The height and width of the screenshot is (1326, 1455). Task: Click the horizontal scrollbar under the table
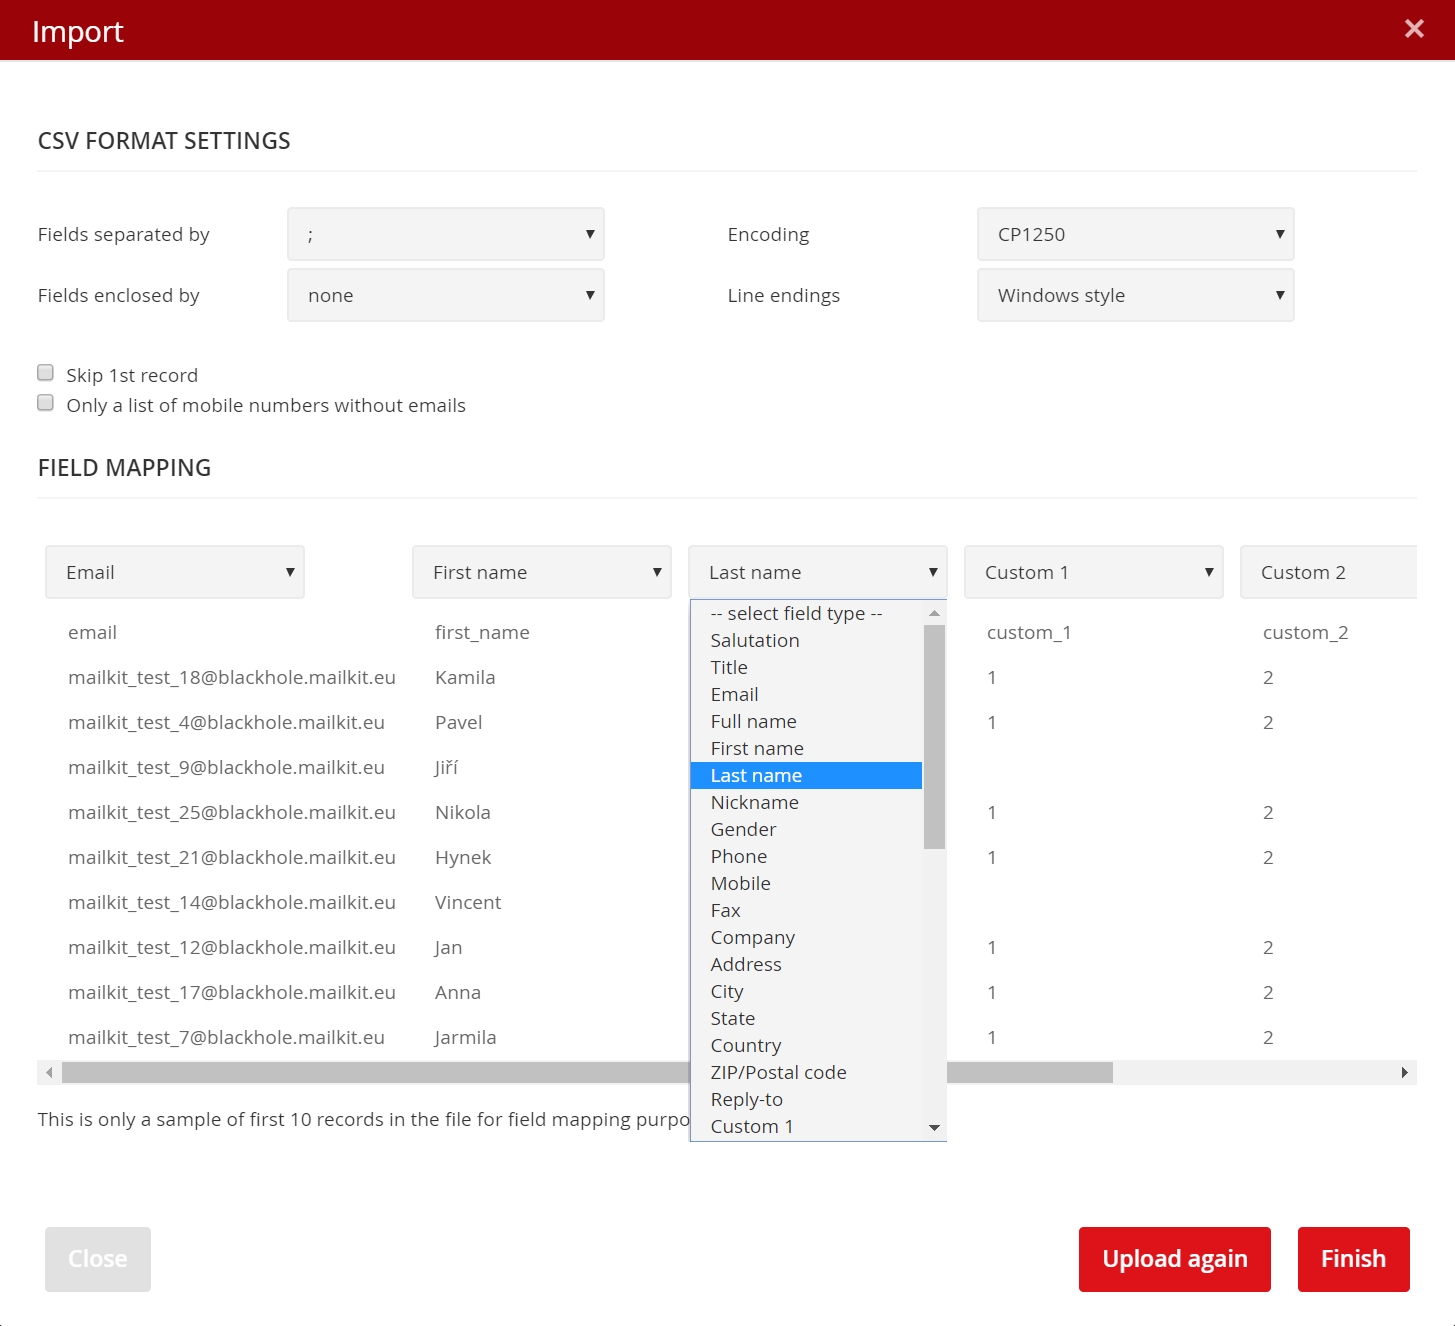click(370, 1073)
